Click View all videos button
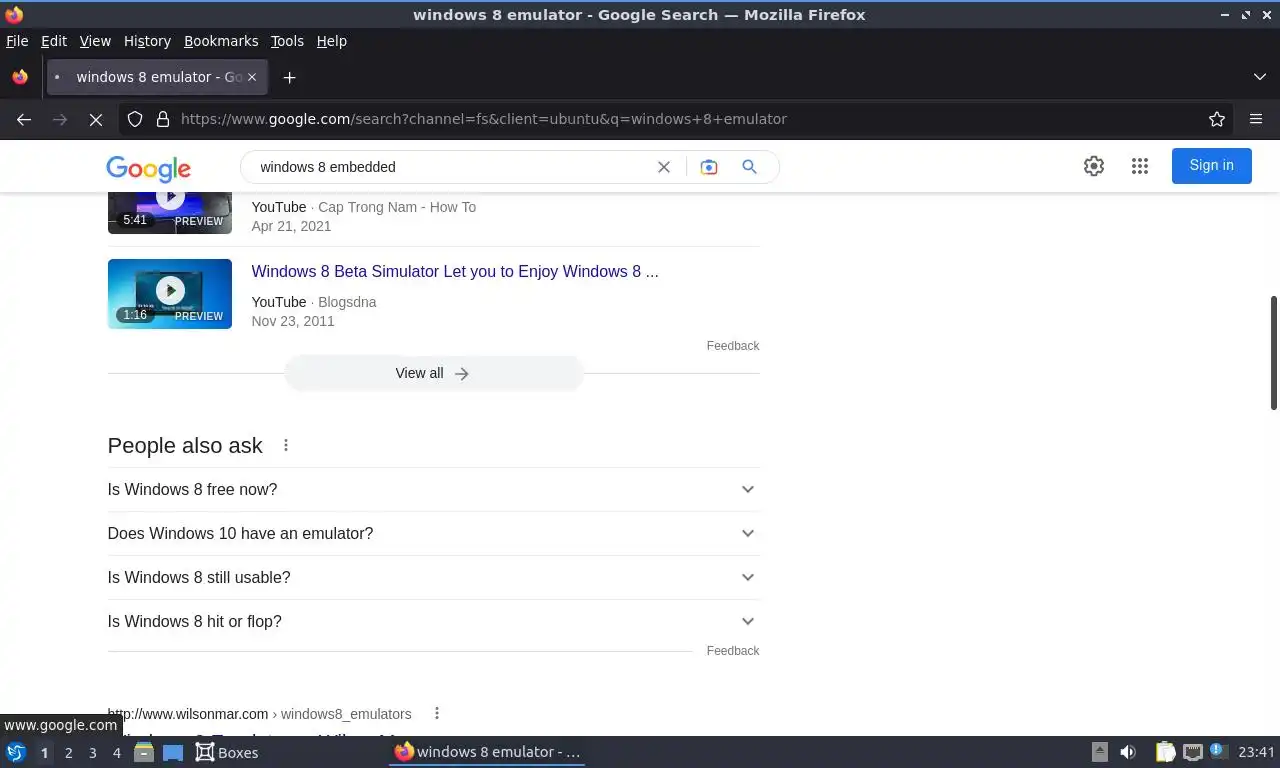This screenshot has height=768, width=1280. [x=433, y=373]
